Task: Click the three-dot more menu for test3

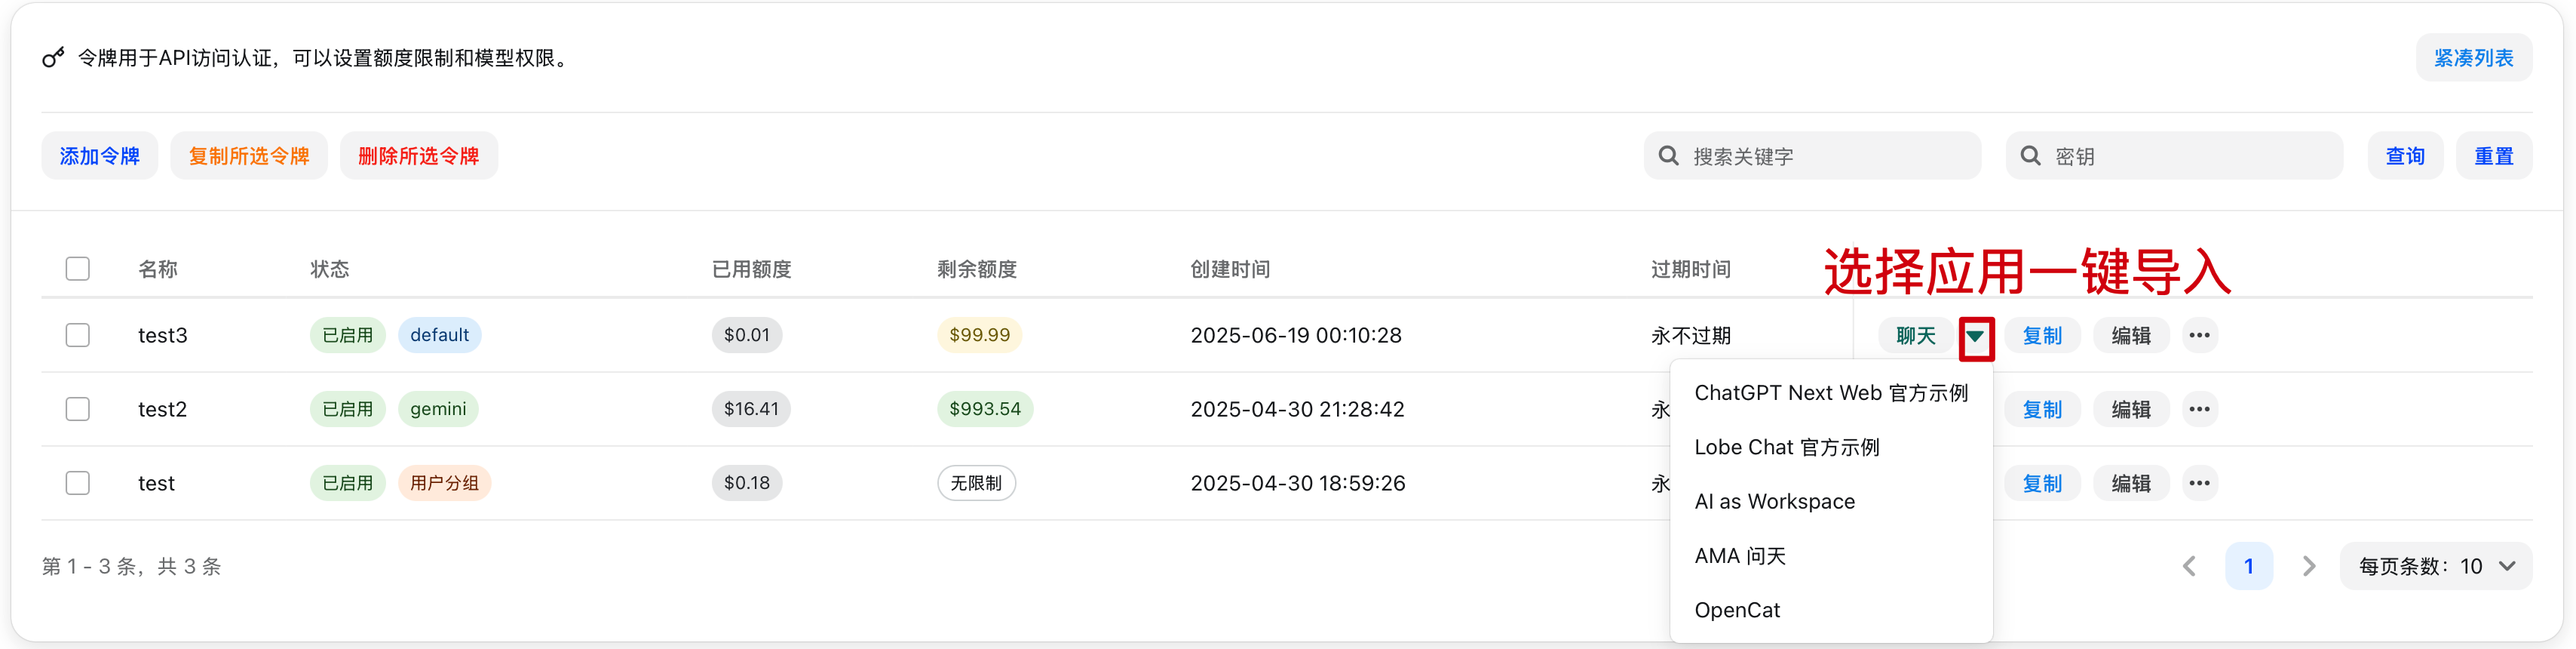Action: pyautogui.click(x=2198, y=335)
